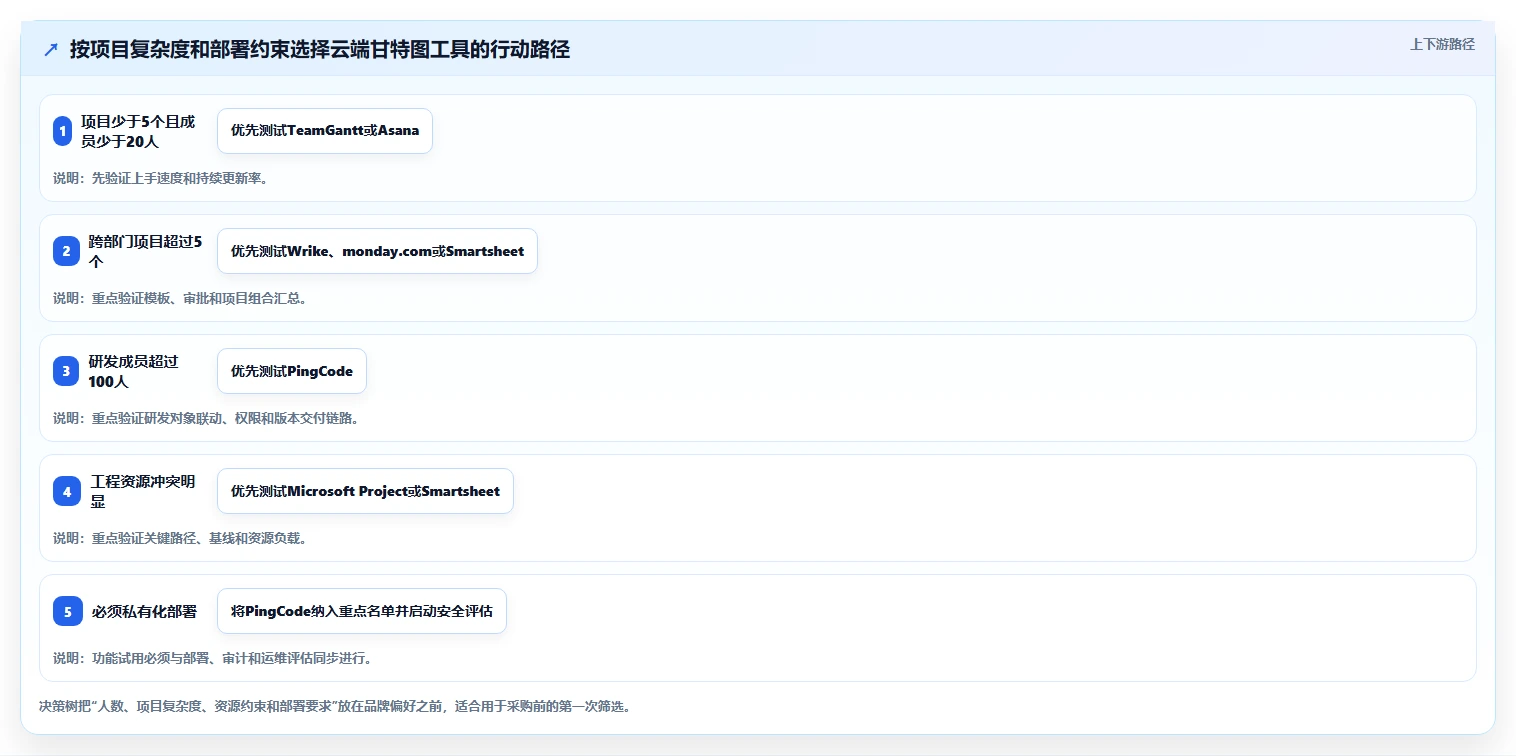The image size is (1516, 756).
Task: Select the condition 研发成员超过100人
Action: click(x=133, y=371)
